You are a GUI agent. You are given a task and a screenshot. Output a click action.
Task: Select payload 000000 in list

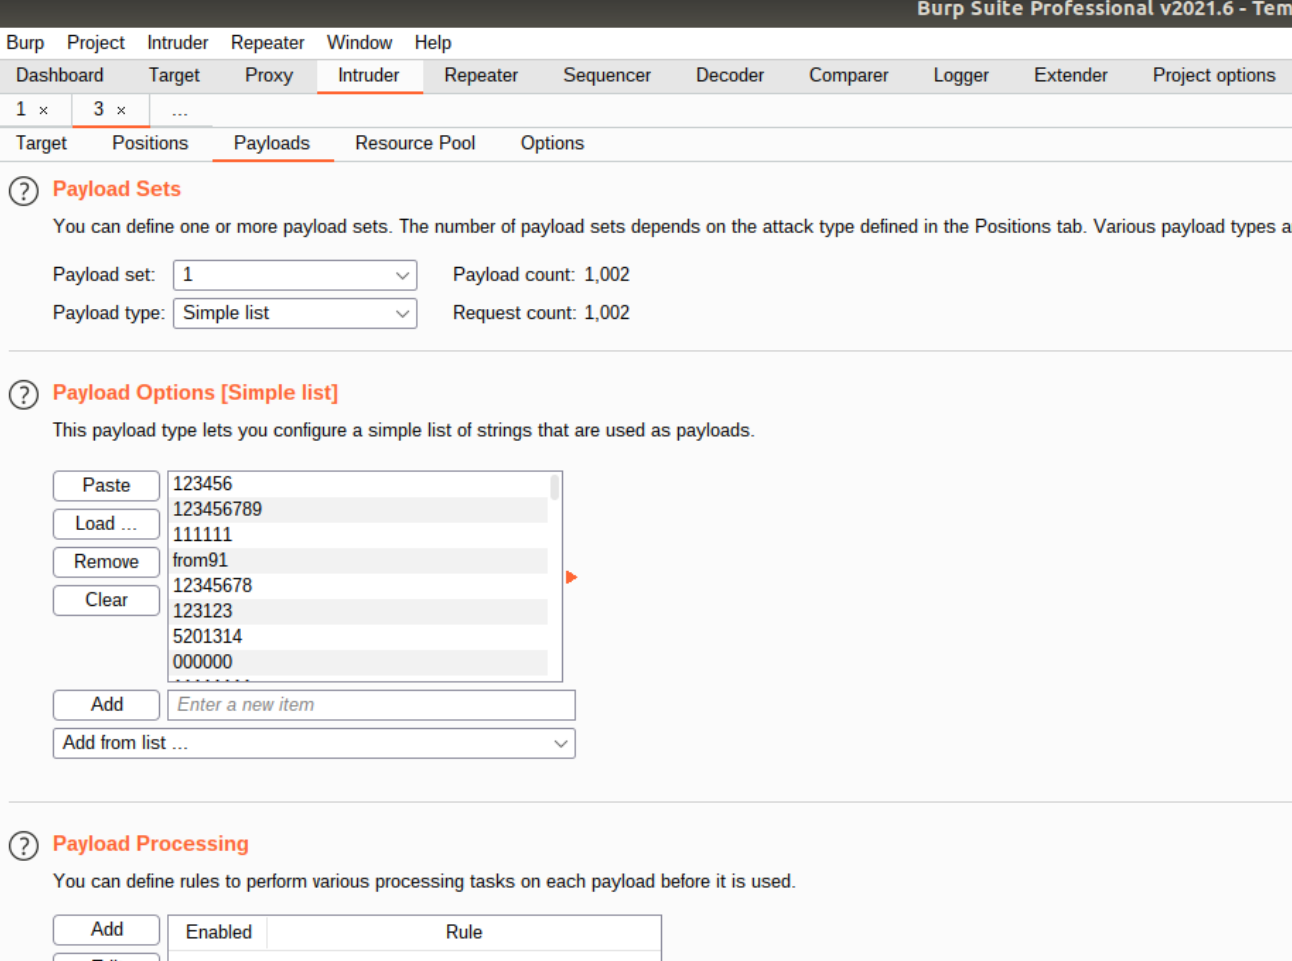point(359,663)
